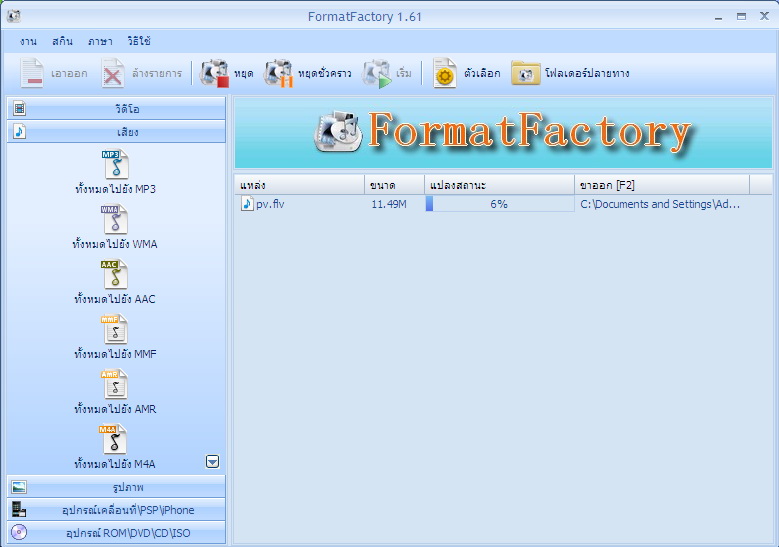Expand the รูปภาพ category panel

pos(116,487)
